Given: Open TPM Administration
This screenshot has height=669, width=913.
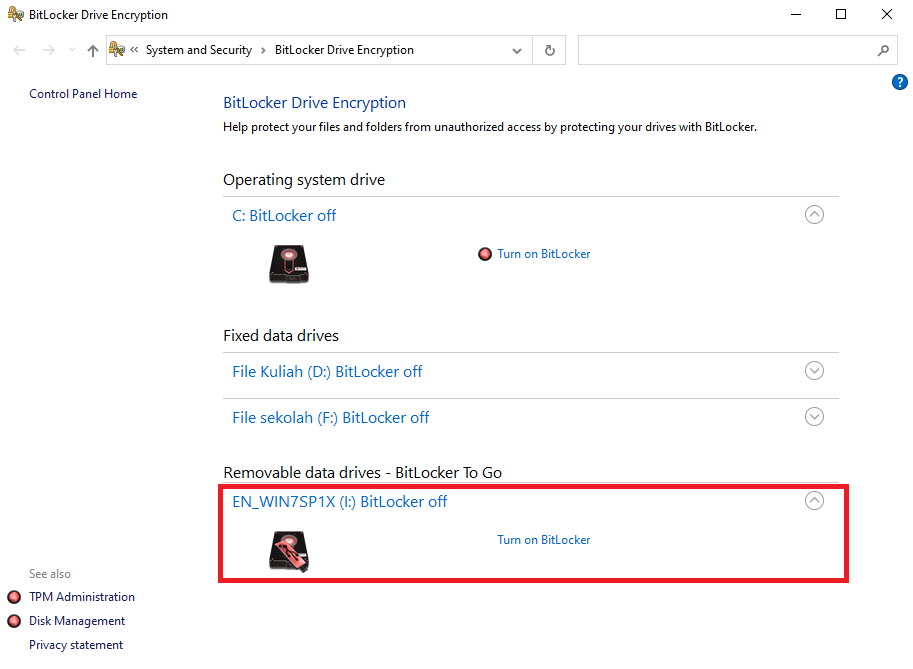Looking at the screenshot, I should 82,597.
